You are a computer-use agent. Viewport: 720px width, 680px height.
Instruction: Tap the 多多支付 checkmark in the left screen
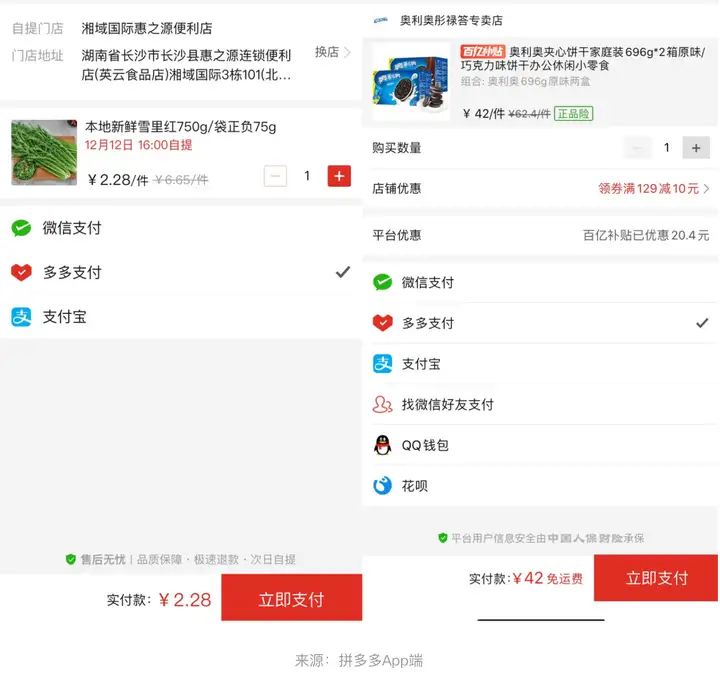(343, 272)
